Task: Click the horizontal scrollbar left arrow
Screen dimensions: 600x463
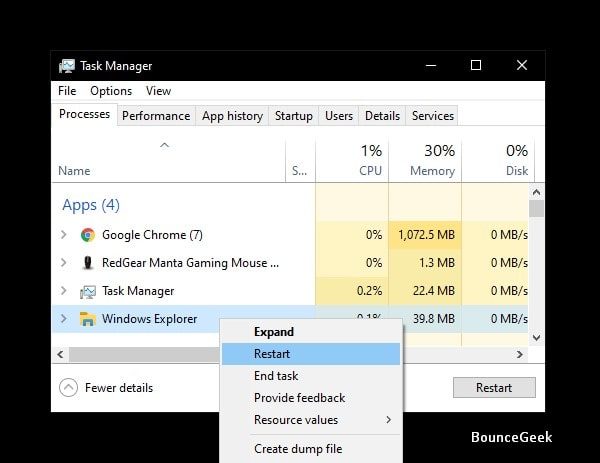Action: 60,354
